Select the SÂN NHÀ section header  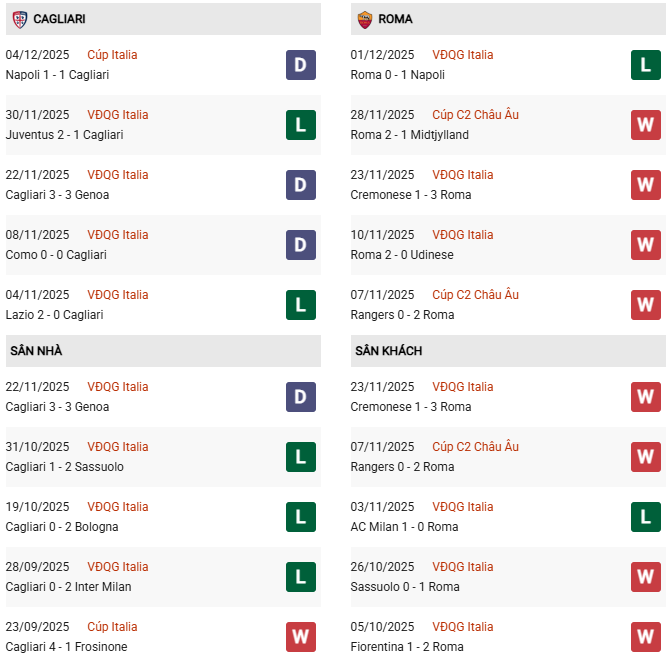click(37, 351)
